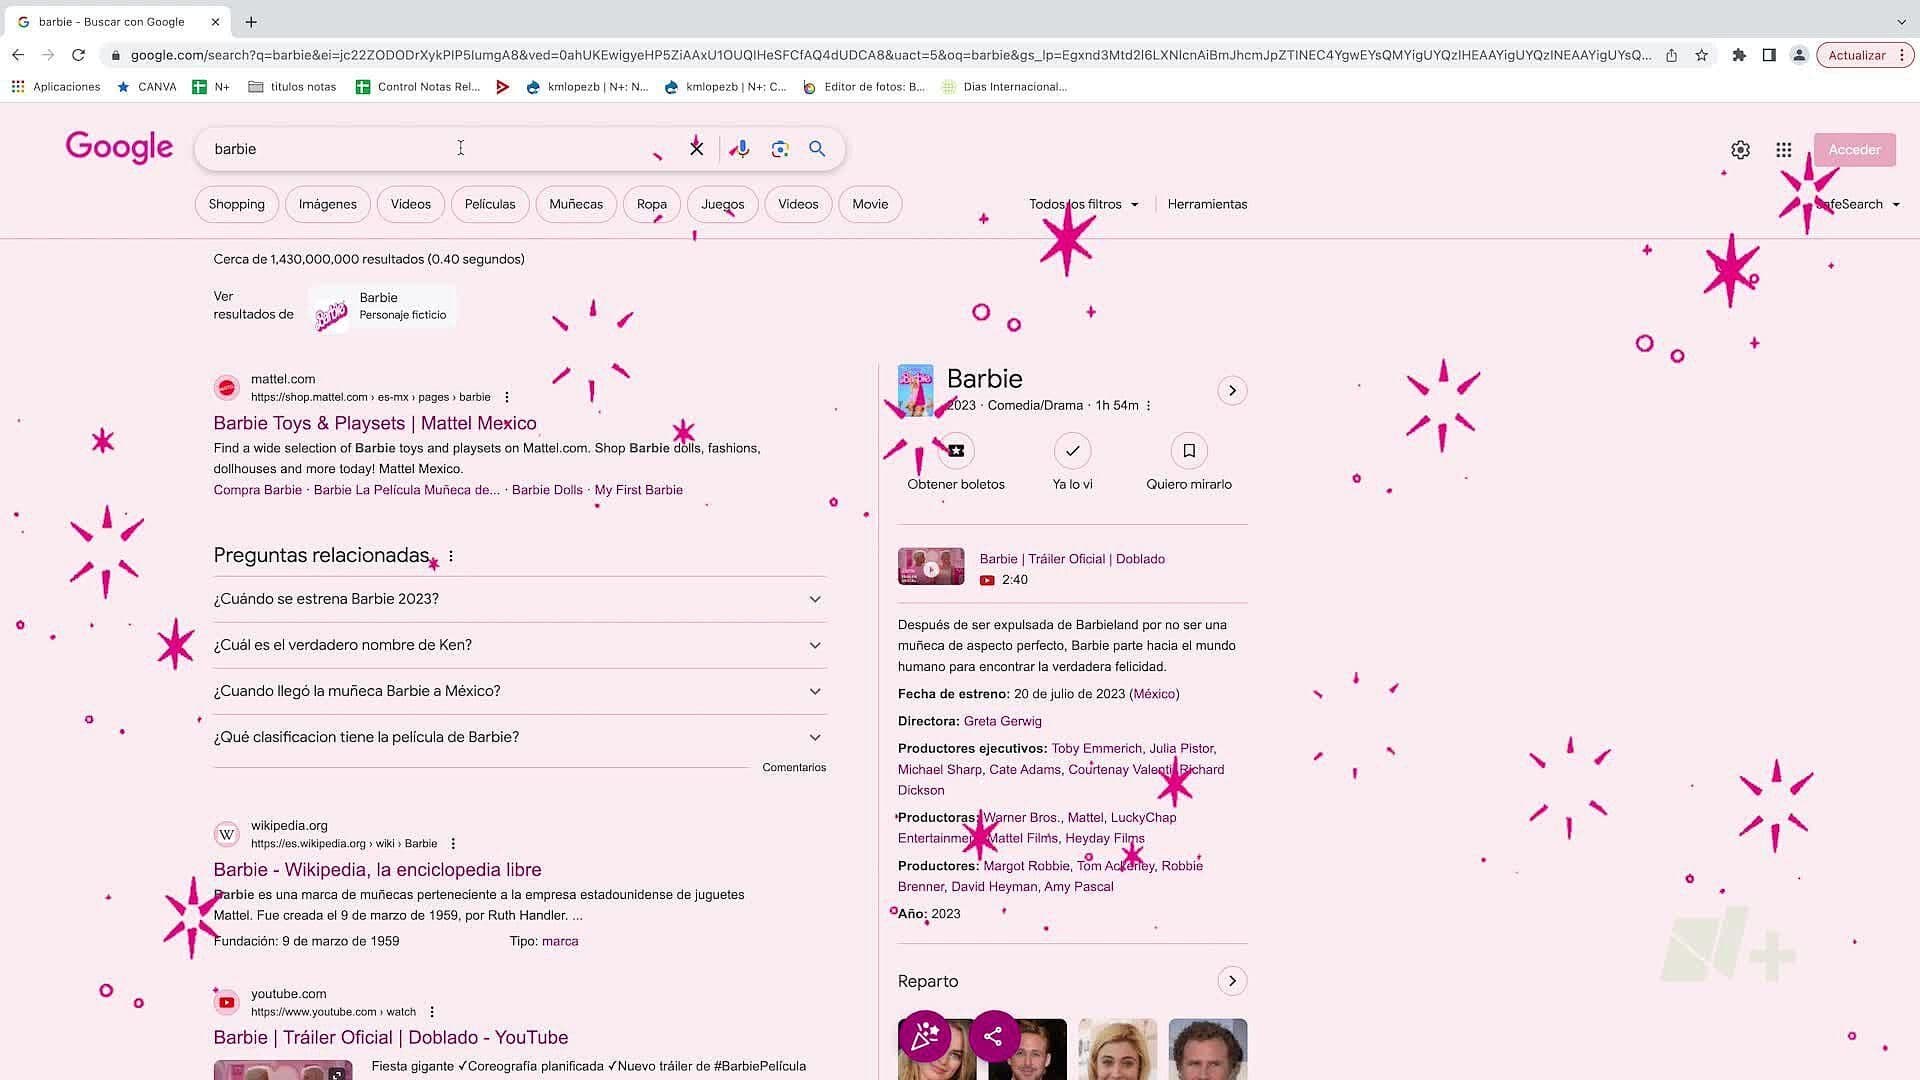Image resolution: width=1920 pixels, height=1080 pixels.
Task: Open Barbie Toys & Playsets Mattel Mexico link
Action: (x=375, y=423)
